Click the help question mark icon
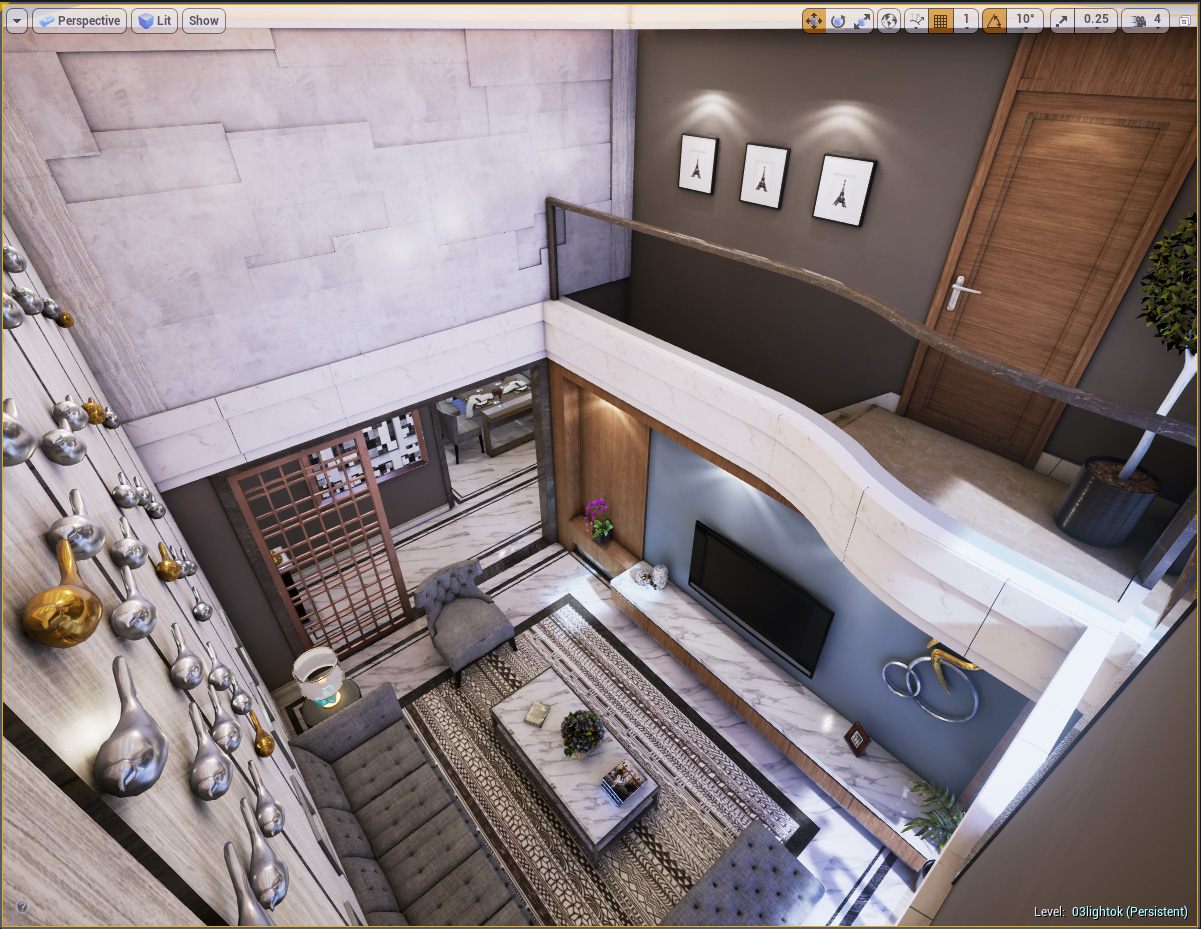1201x929 pixels. (22, 907)
